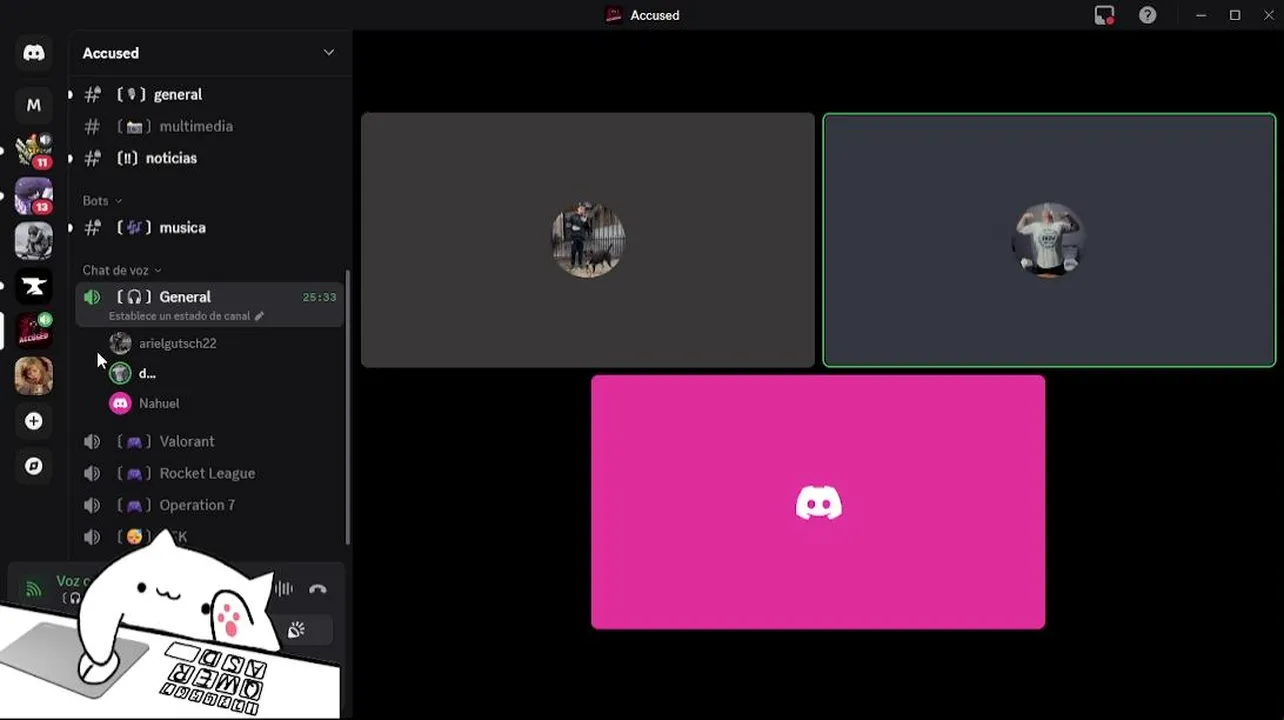Screen dimensions: 1284x720
Task: Toggle the noise suppression waveform icon
Action: tap(285, 589)
